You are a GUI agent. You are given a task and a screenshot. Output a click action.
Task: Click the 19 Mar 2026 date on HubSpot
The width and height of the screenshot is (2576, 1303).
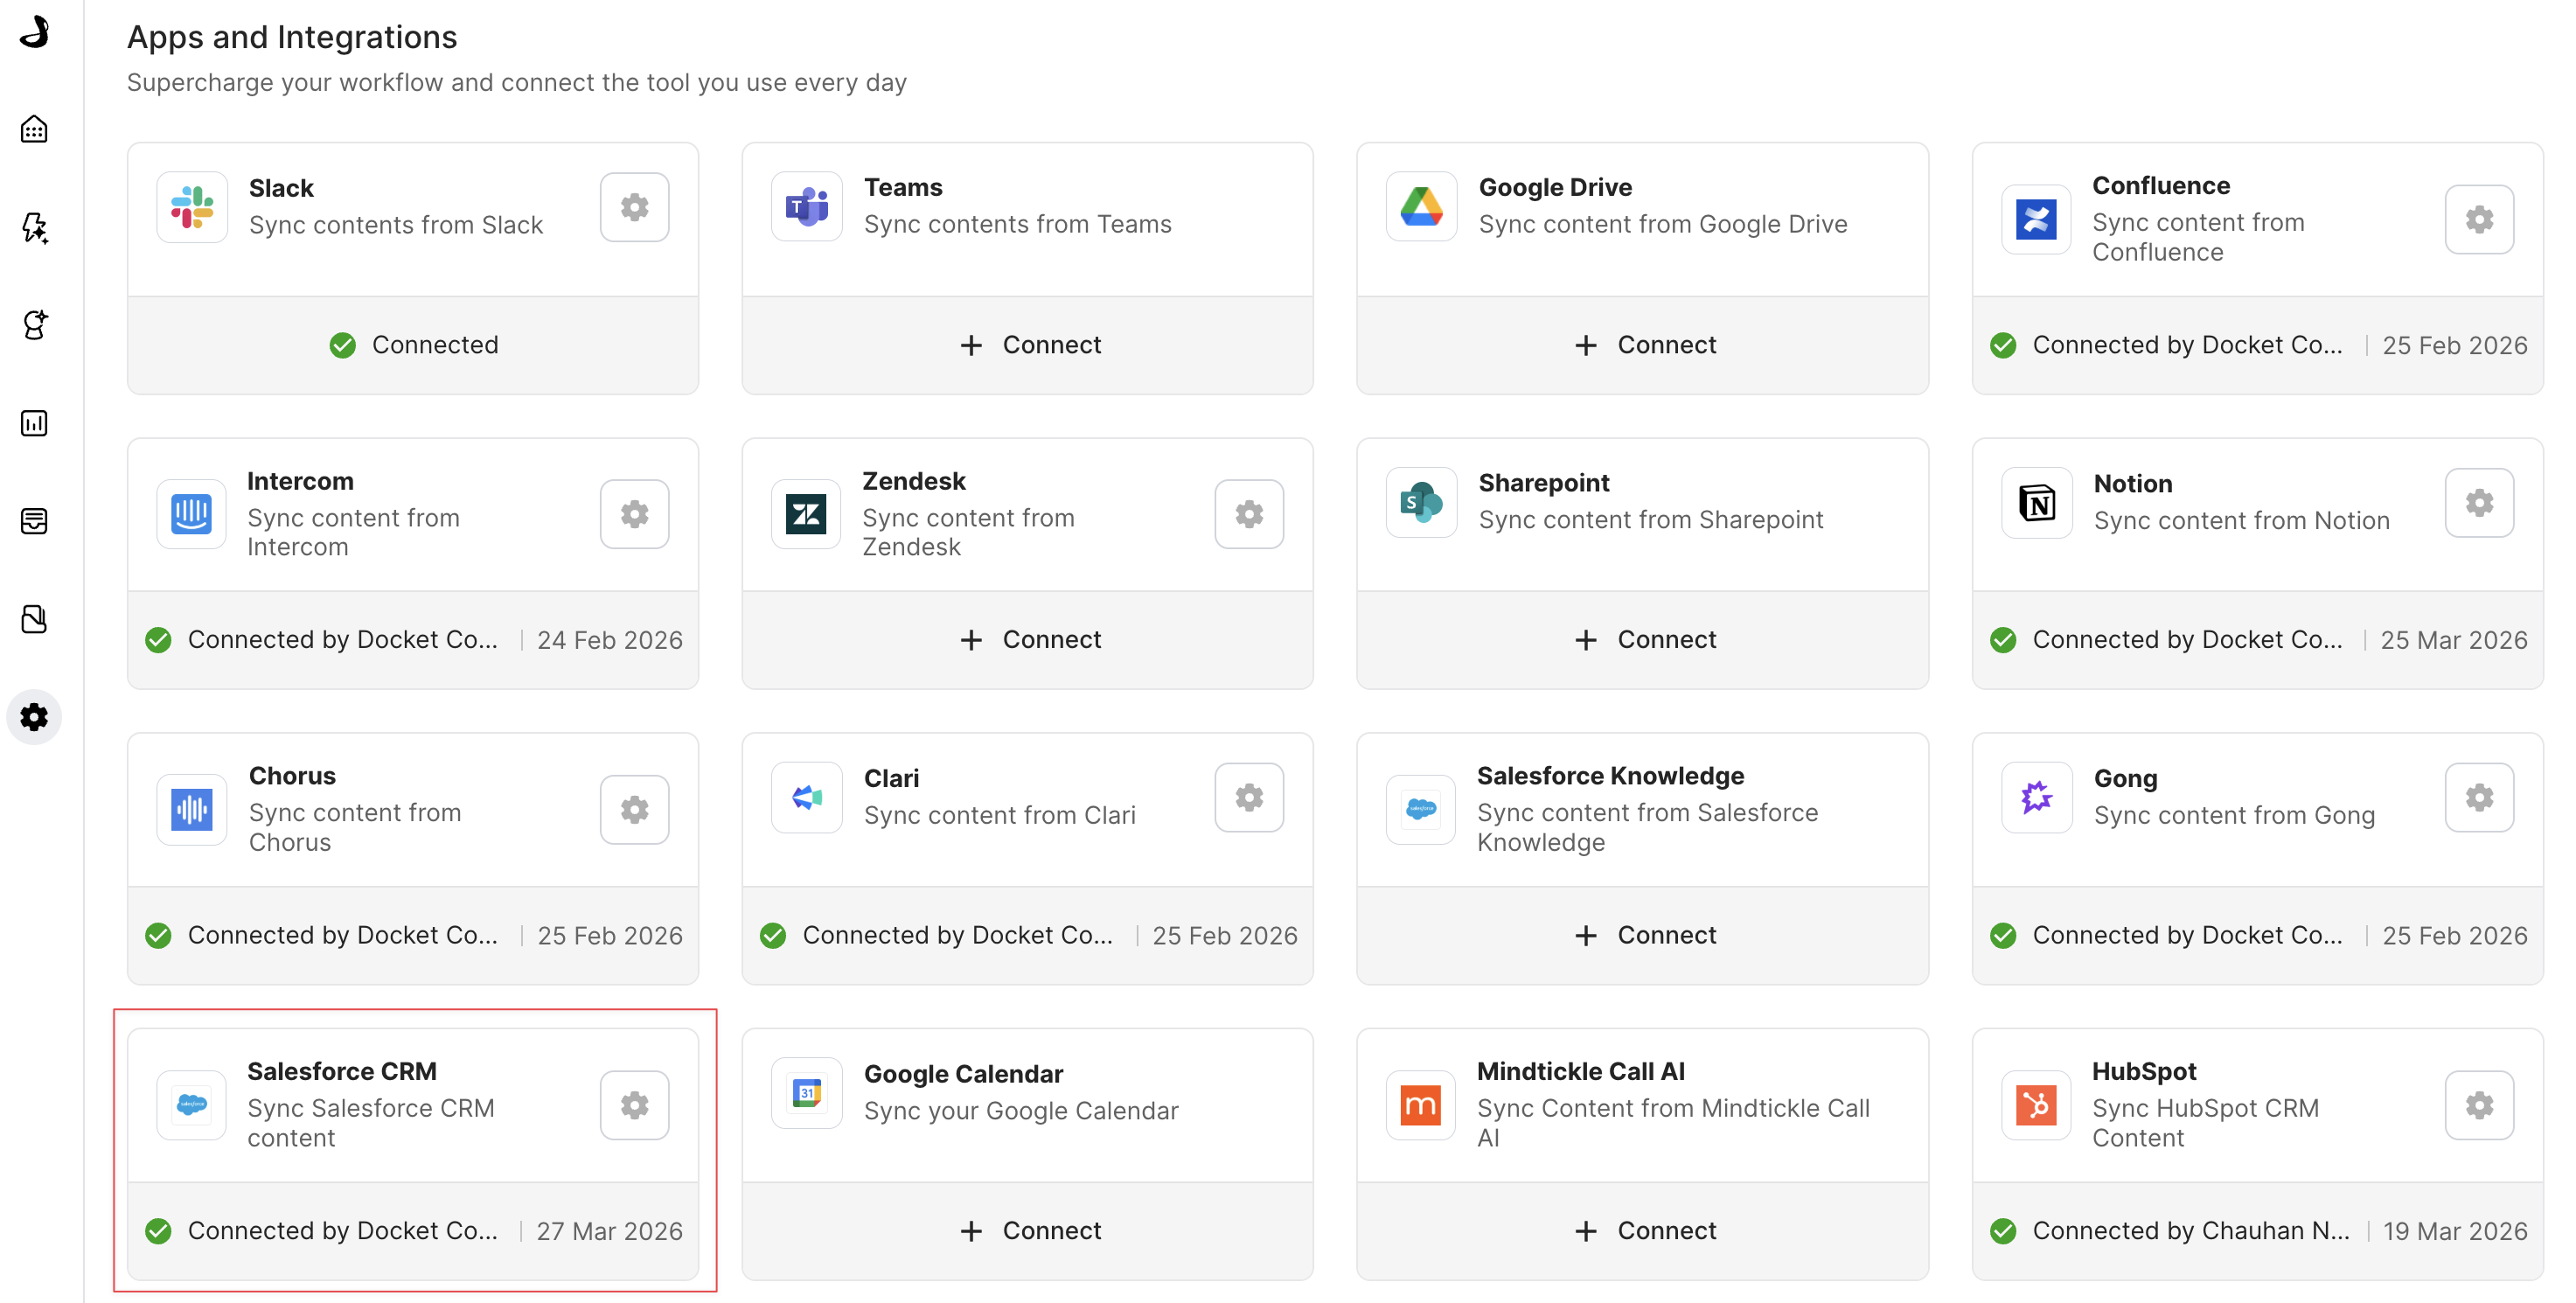click(x=2455, y=1231)
